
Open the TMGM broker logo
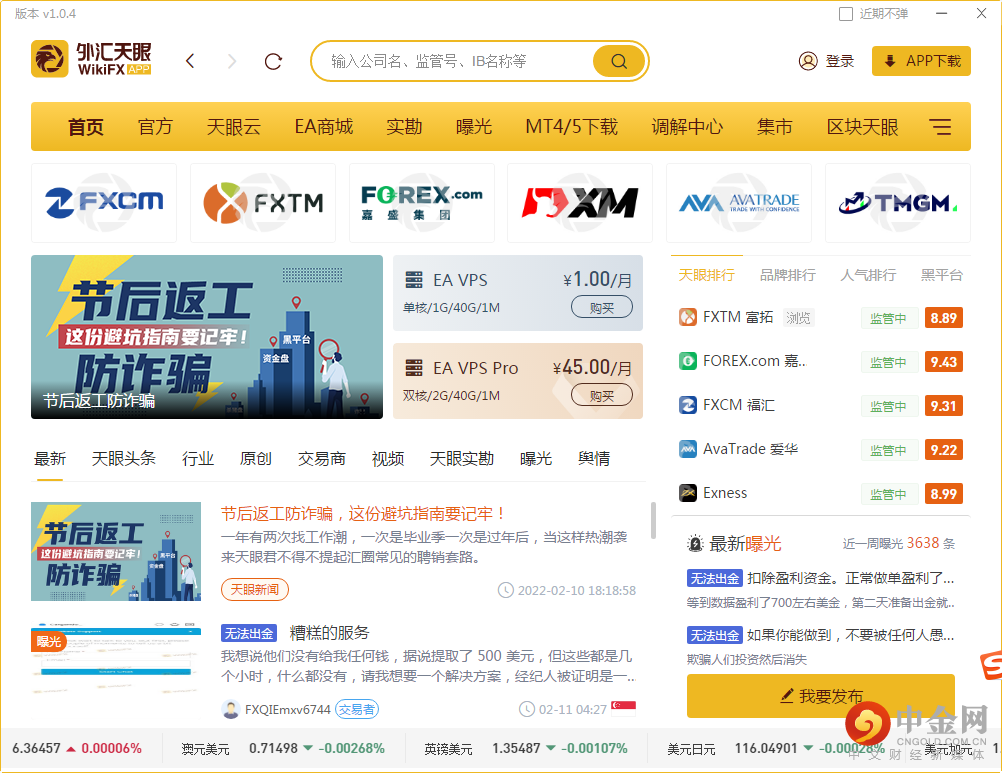point(897,202)
